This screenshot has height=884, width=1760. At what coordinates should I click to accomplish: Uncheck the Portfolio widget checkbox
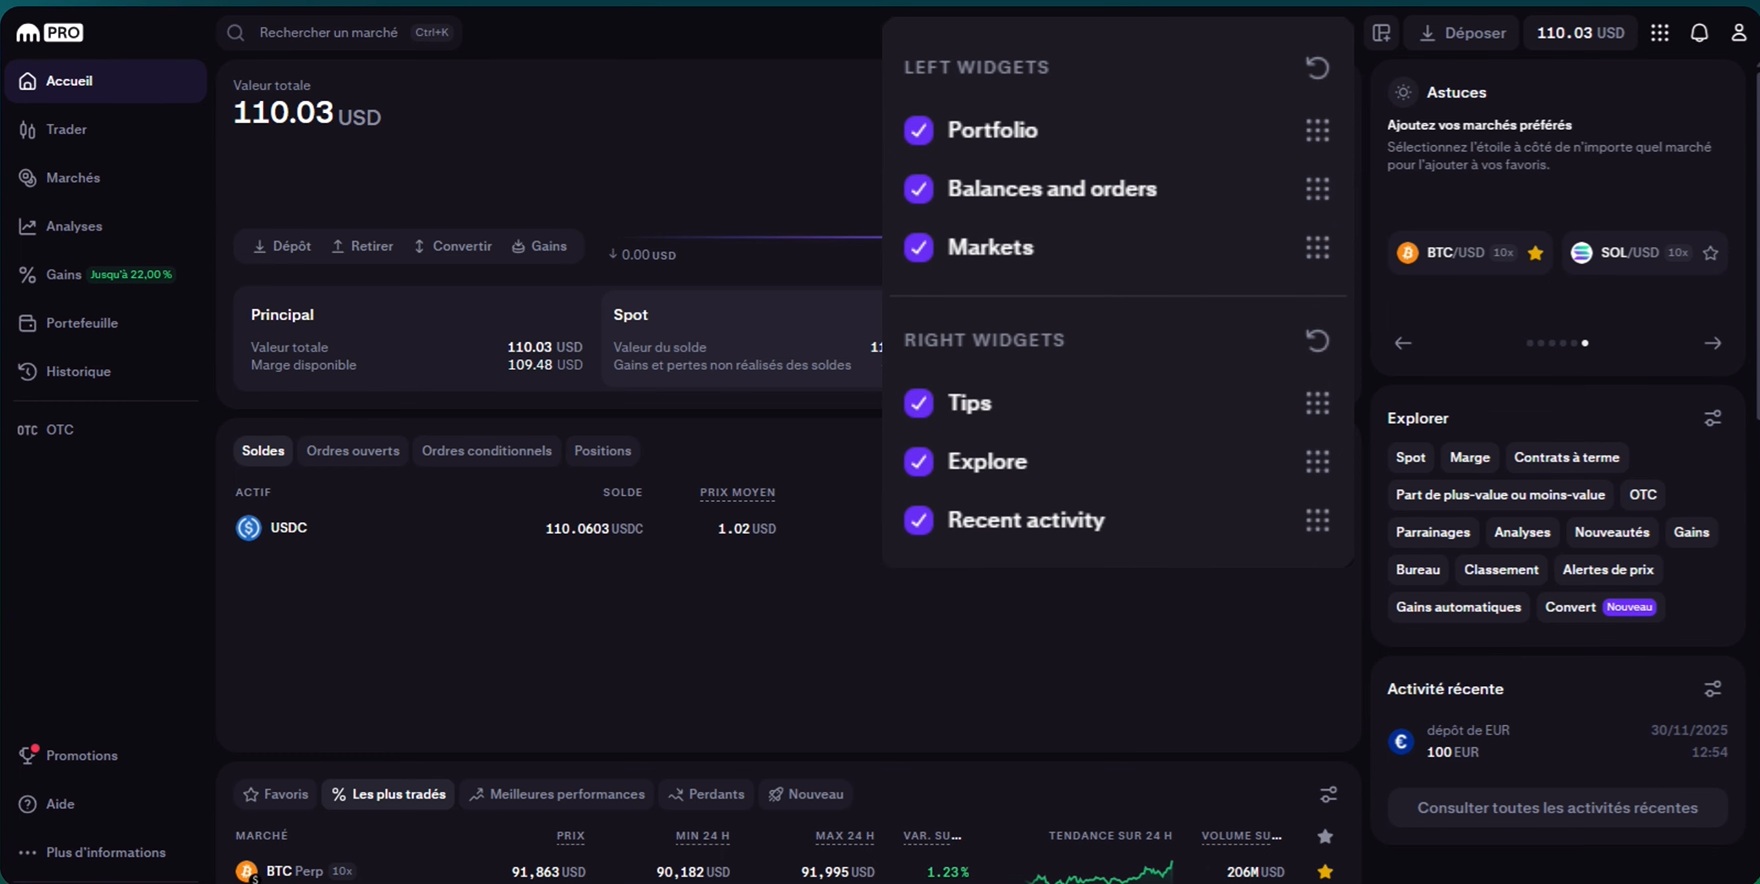pyautogui.click(x=918, y=130)
